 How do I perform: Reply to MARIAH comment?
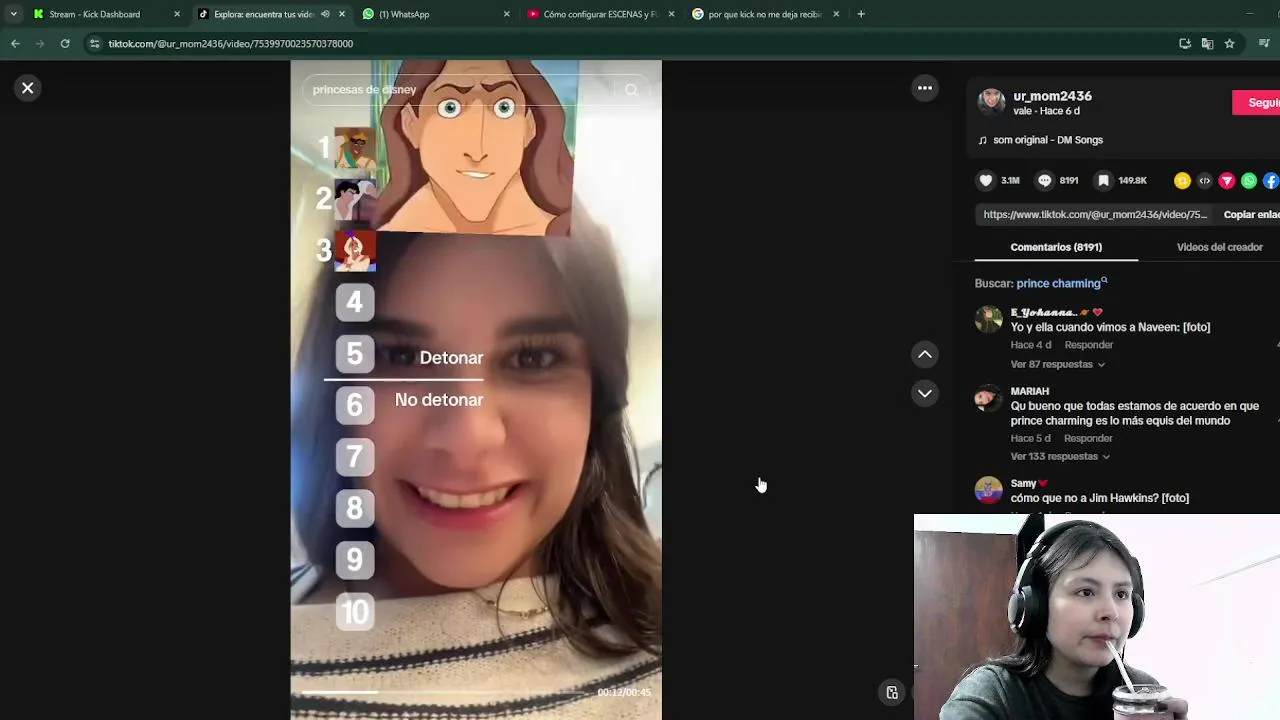pyautogui.click(x=1088, y=438)
